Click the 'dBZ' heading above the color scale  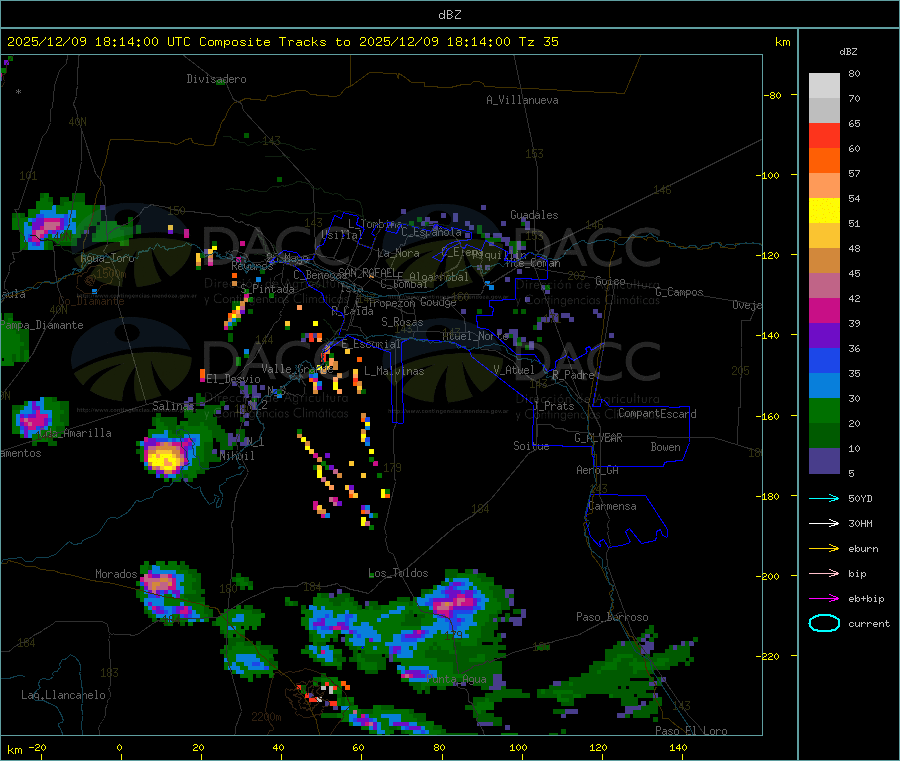(848, 52)
